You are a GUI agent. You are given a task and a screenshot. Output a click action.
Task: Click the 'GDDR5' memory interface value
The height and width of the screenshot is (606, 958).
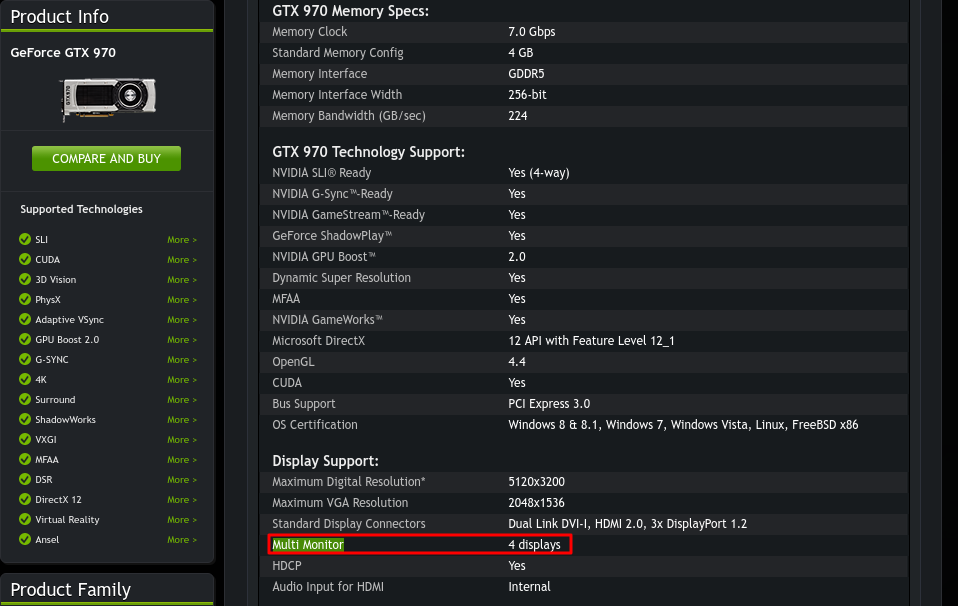click(x=526, y=74)
